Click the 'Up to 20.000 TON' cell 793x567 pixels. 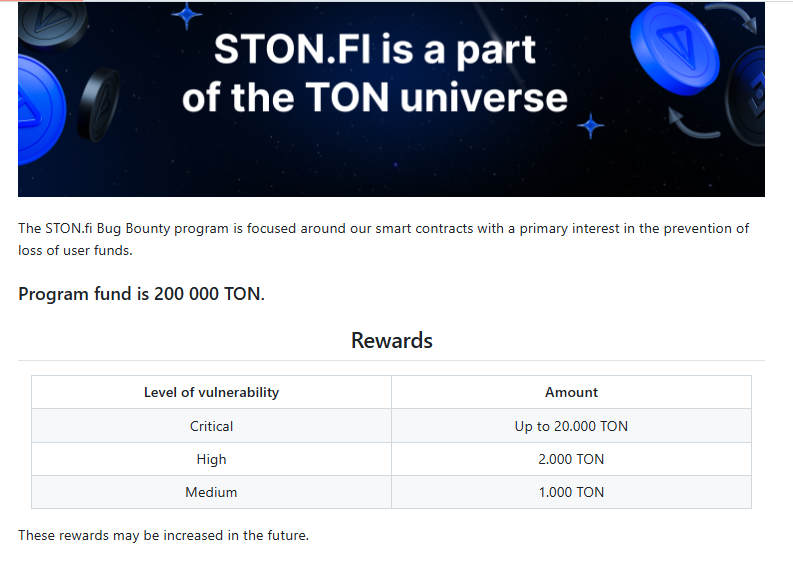tap(571, 426)
